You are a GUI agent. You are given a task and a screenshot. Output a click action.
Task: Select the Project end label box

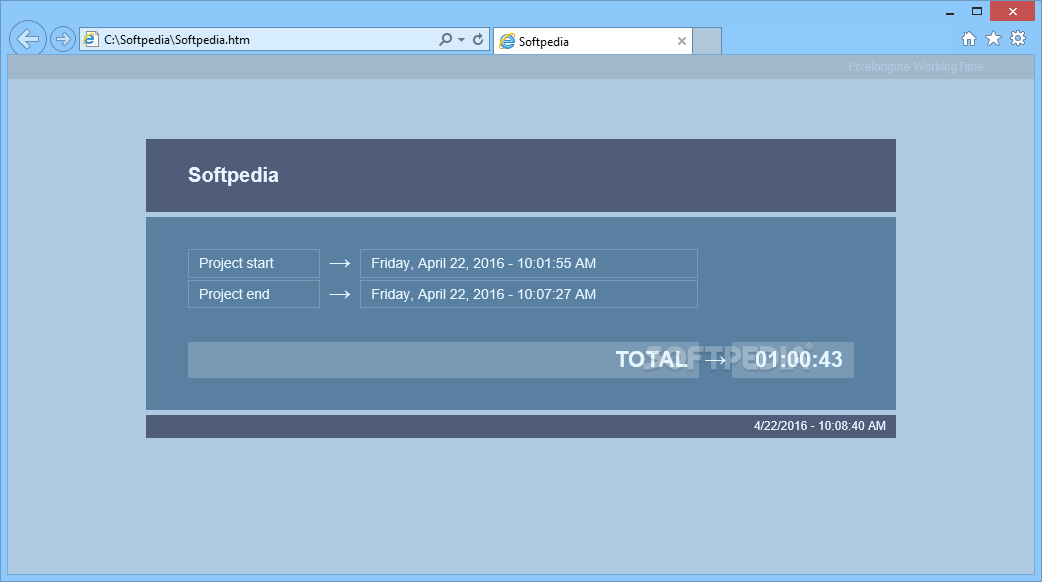(254, 294)
